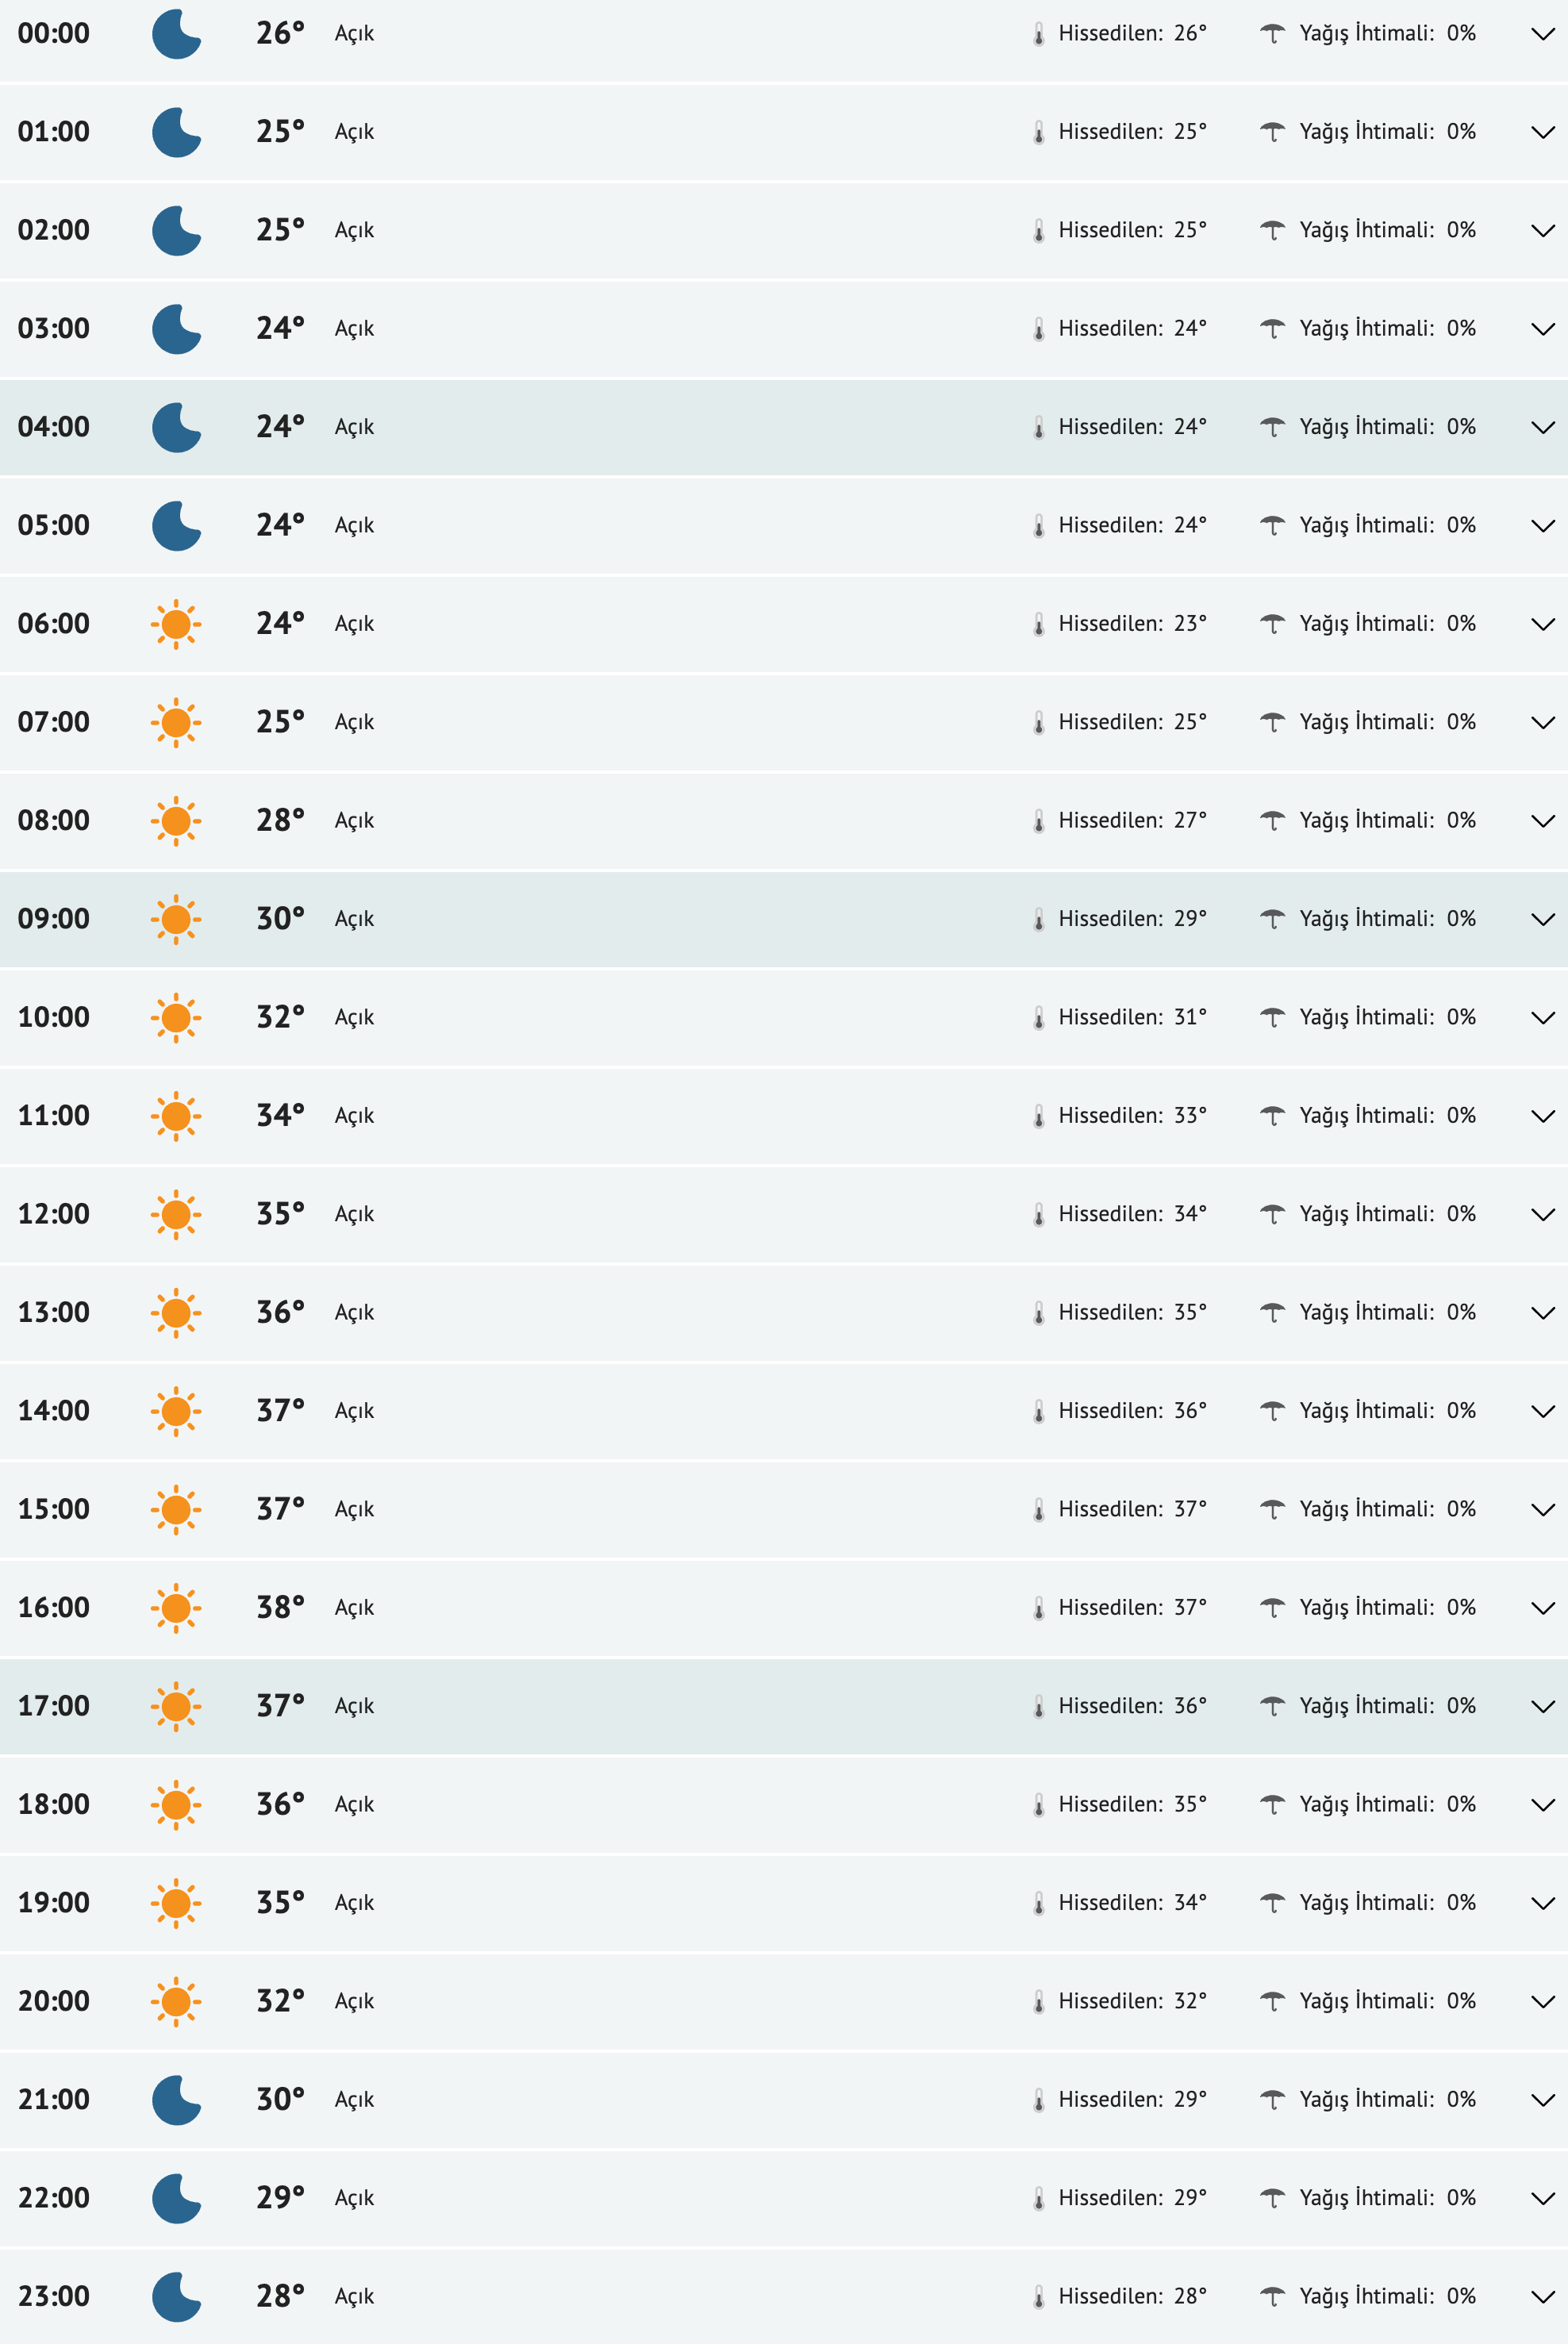Click the thermometer icon in 10:00 row
1568x2344 pixels.
click(1039, 1018)
